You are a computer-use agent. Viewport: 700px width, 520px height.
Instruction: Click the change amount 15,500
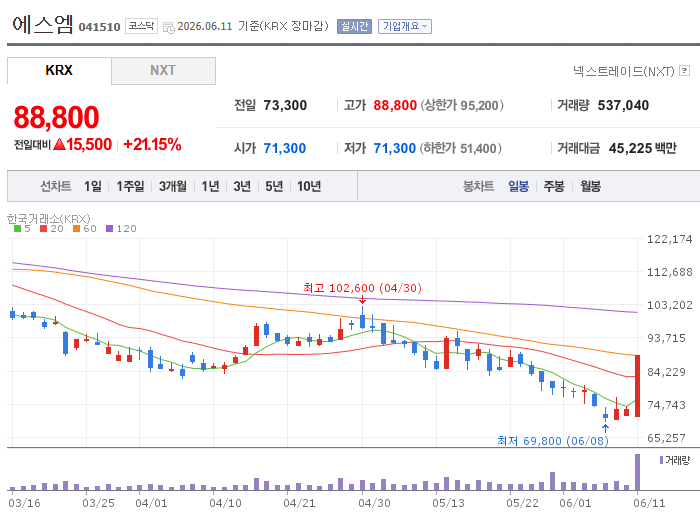click(89, 145)
